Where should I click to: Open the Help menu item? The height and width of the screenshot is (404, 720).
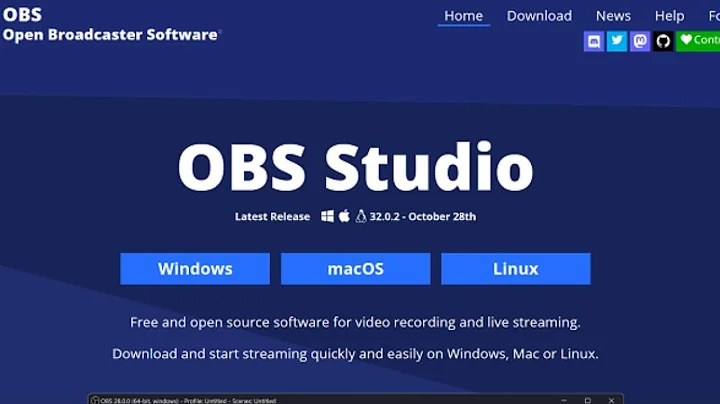point(669,16)
